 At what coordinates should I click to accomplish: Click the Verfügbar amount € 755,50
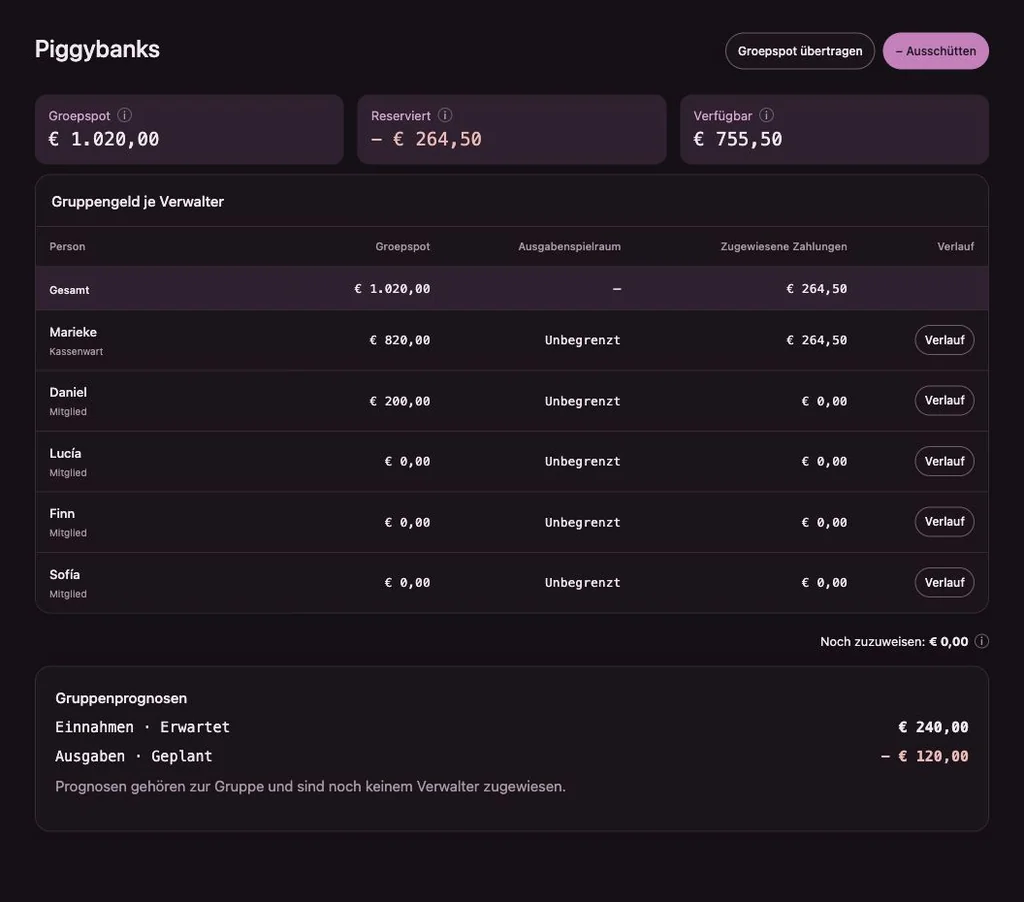738,139
